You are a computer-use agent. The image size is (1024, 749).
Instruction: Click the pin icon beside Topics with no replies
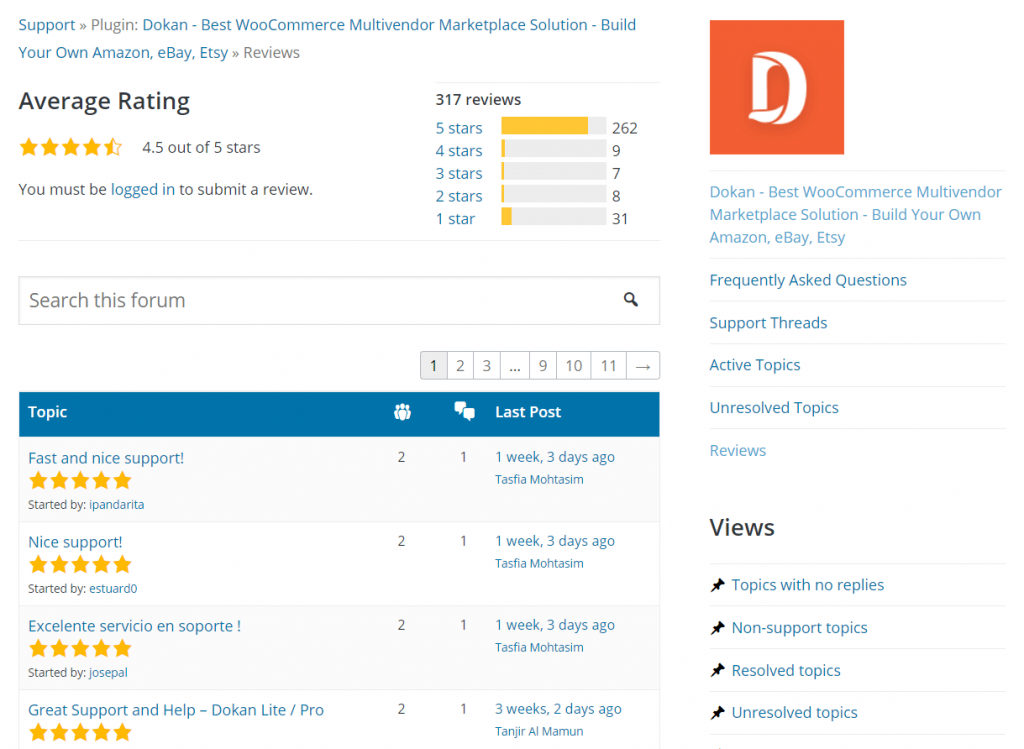click(x=718, y=585)
